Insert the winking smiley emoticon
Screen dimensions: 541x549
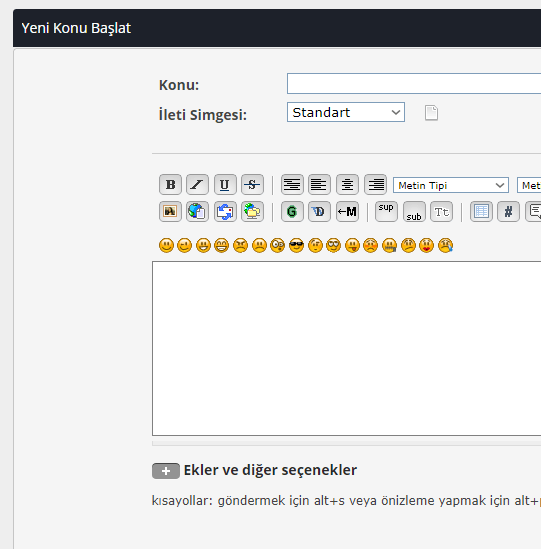[x=185, y=245]
